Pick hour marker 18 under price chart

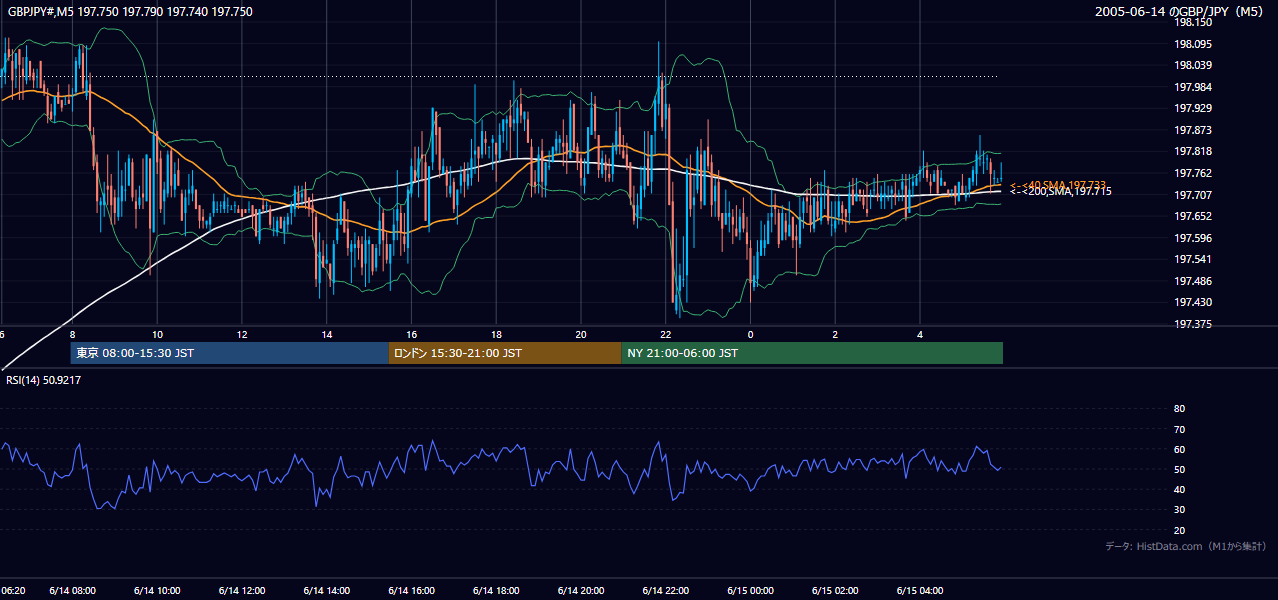(x=496, y=334)
